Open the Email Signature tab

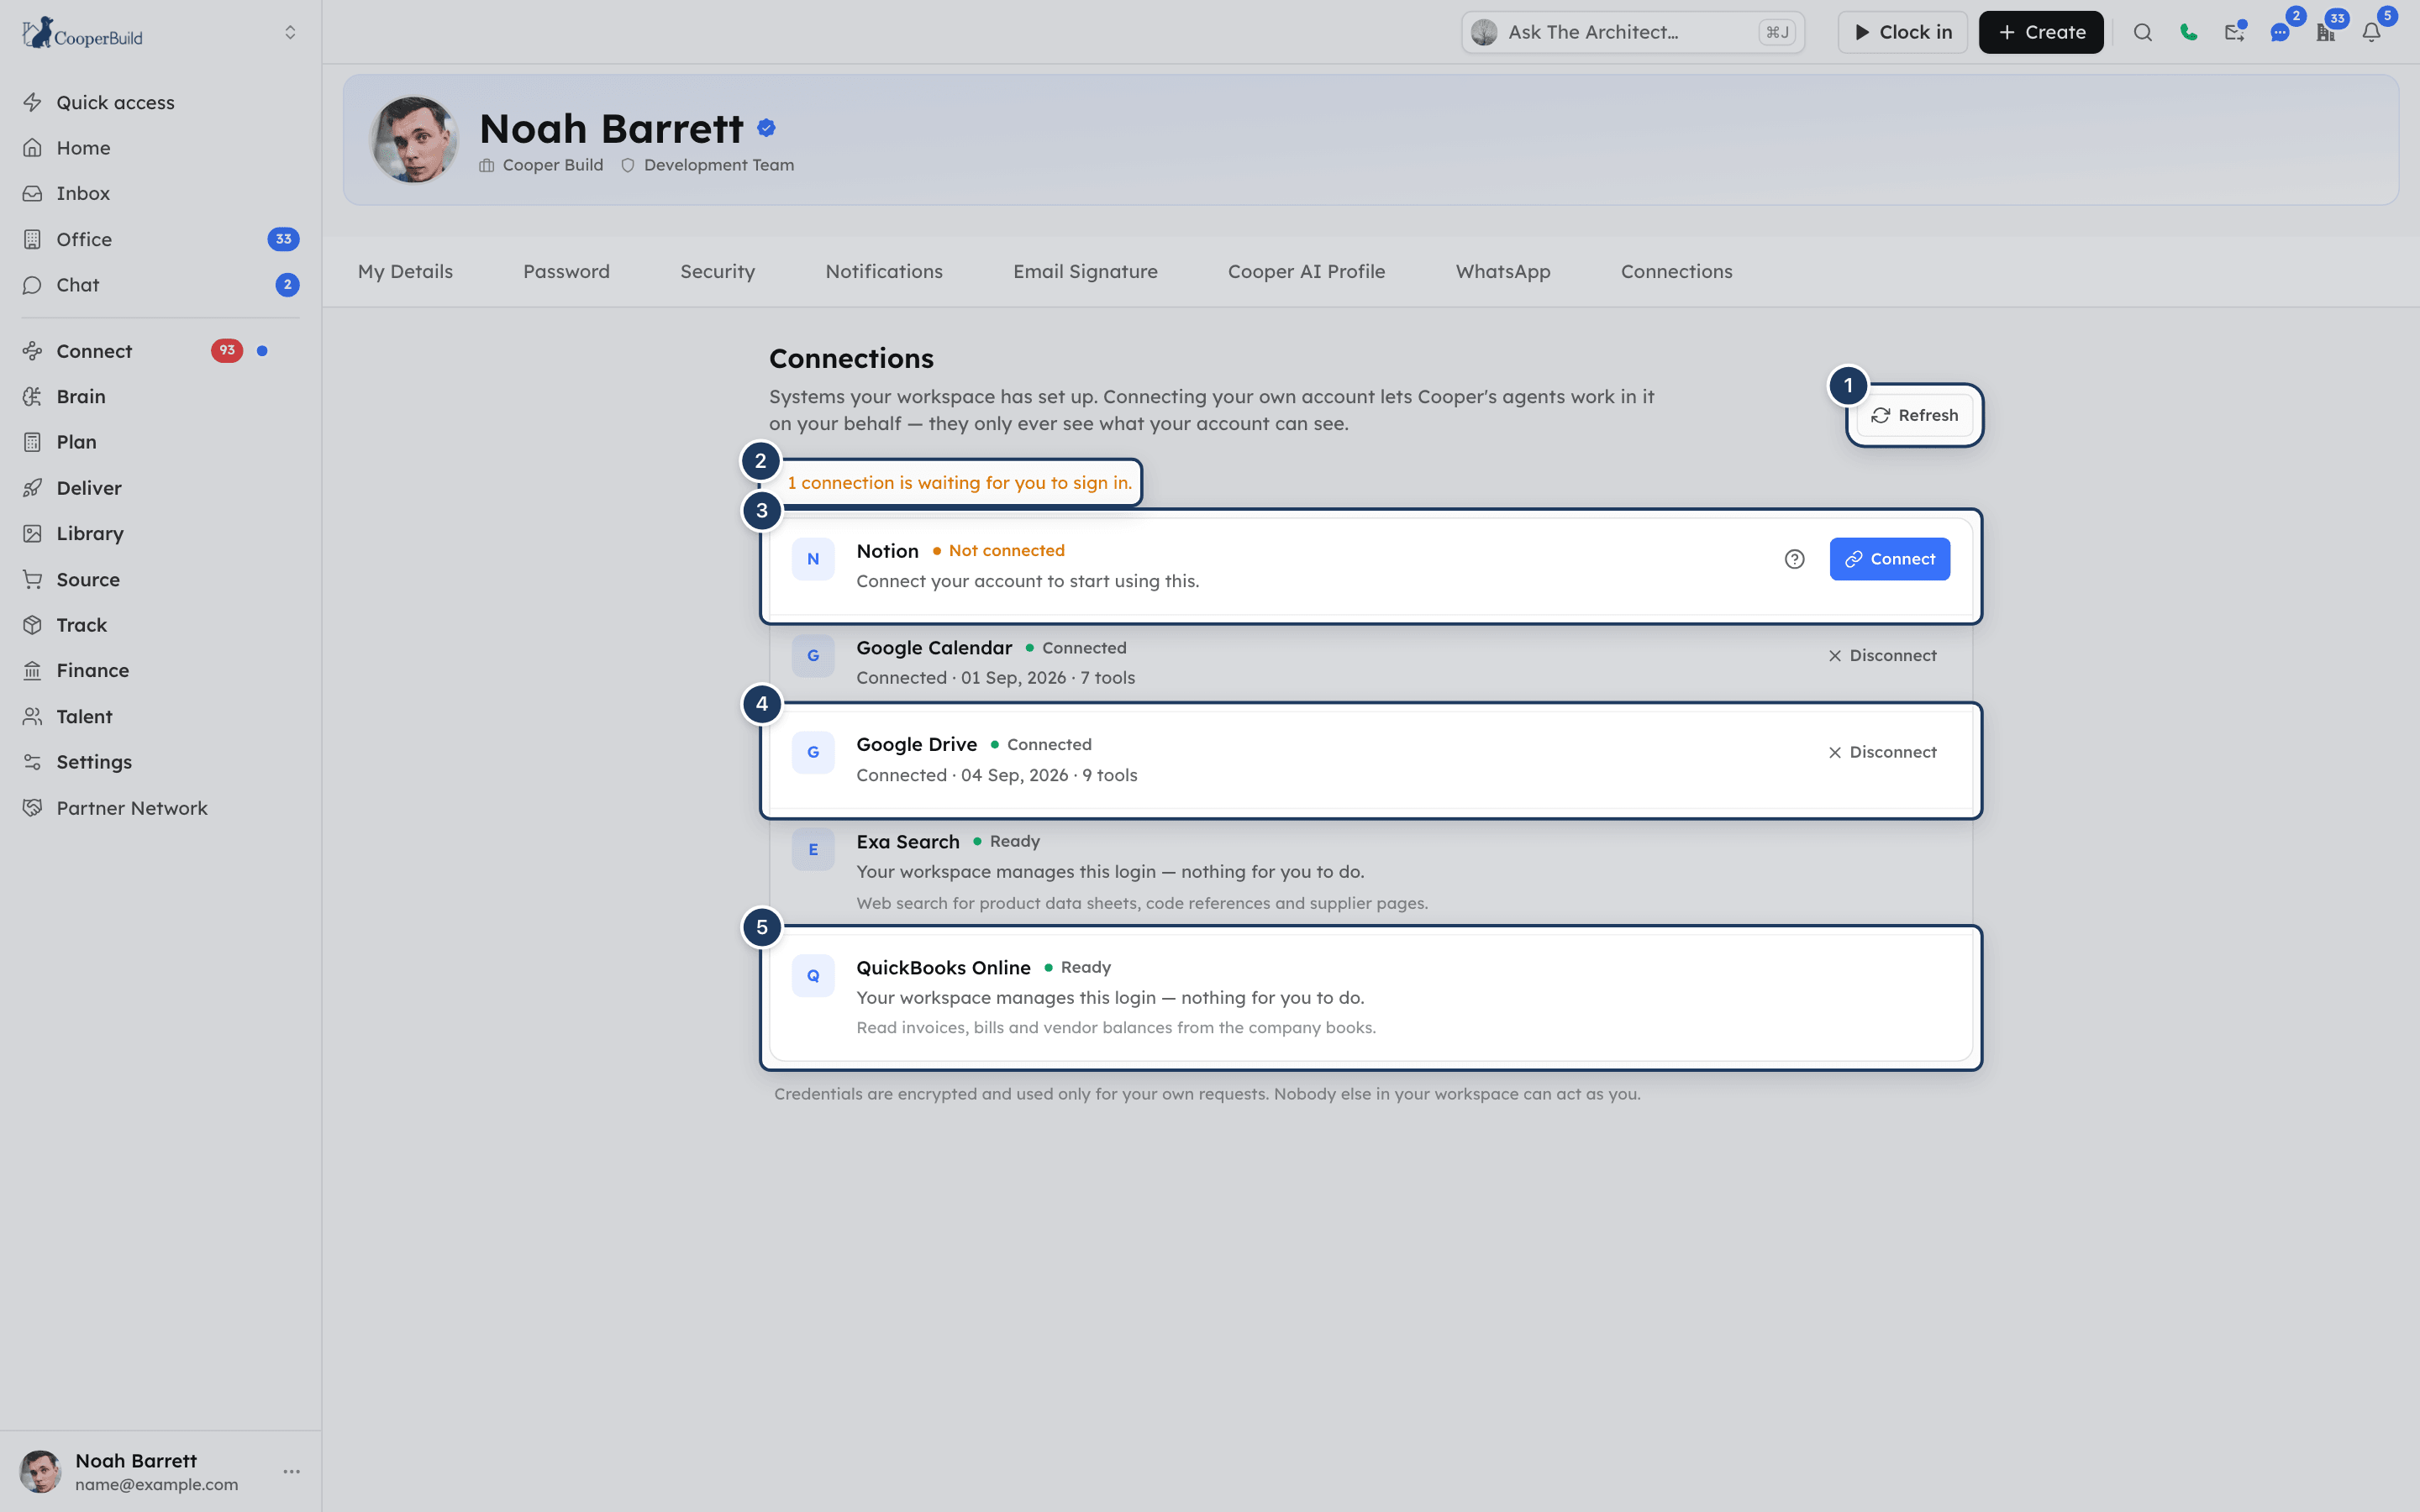tap(1085, 271)
